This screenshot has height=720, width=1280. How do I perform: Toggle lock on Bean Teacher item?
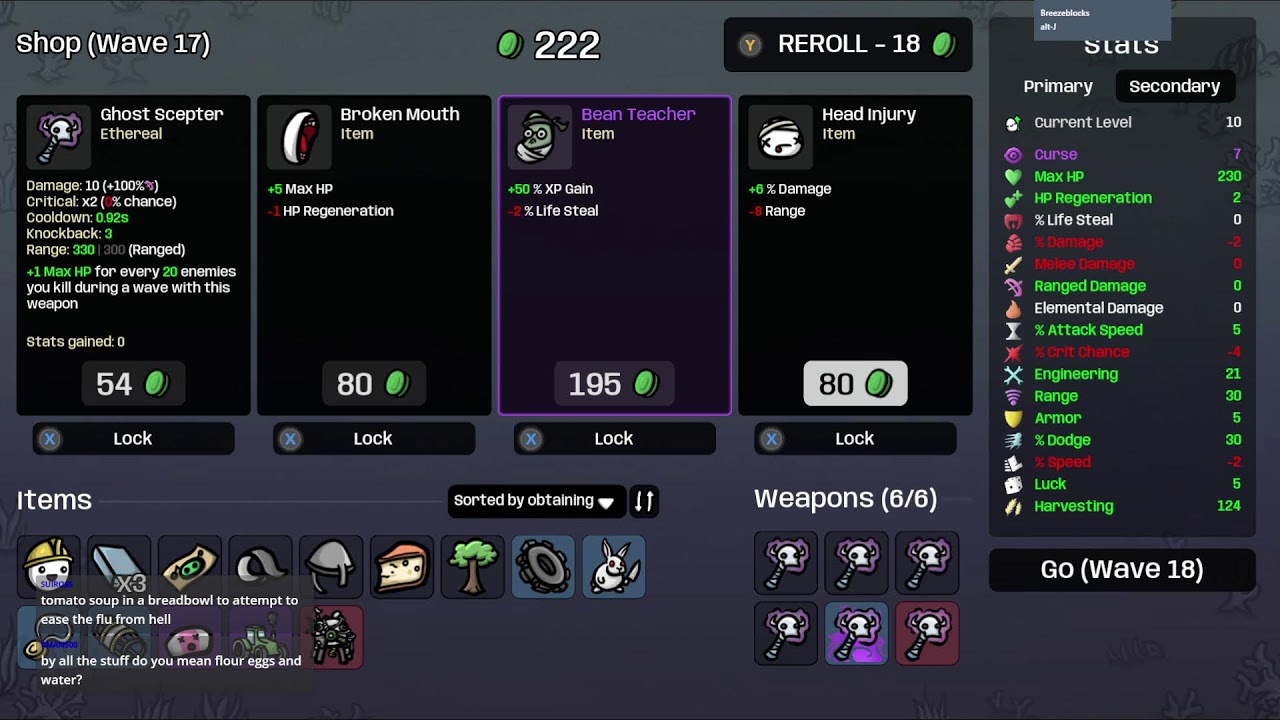coord(615,438)
